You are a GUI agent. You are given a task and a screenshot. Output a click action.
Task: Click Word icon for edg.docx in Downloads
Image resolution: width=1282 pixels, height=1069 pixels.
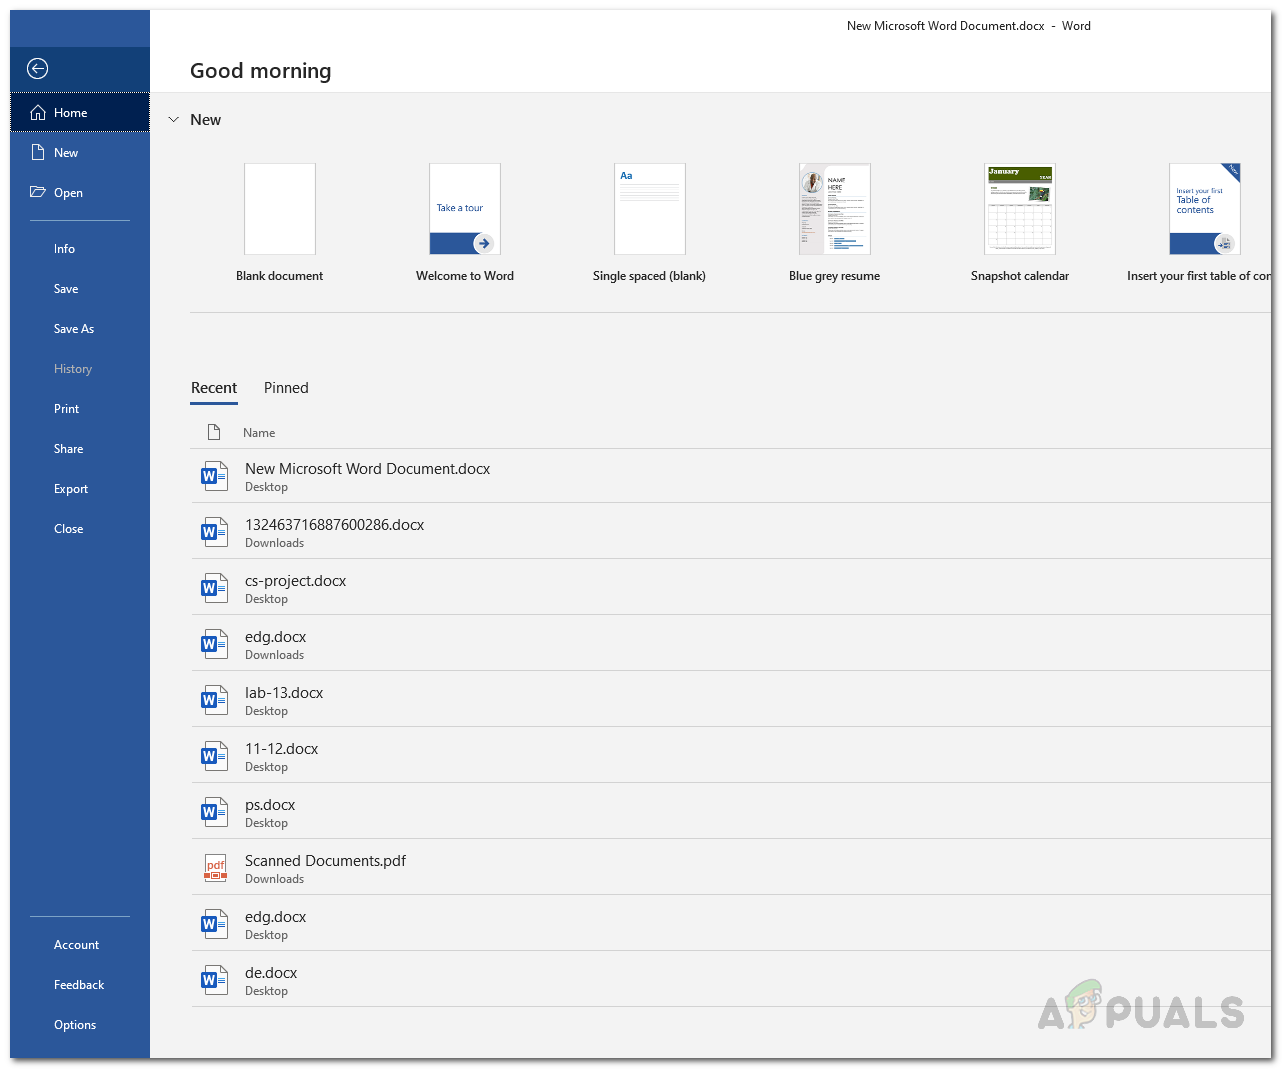click(214, 644)
